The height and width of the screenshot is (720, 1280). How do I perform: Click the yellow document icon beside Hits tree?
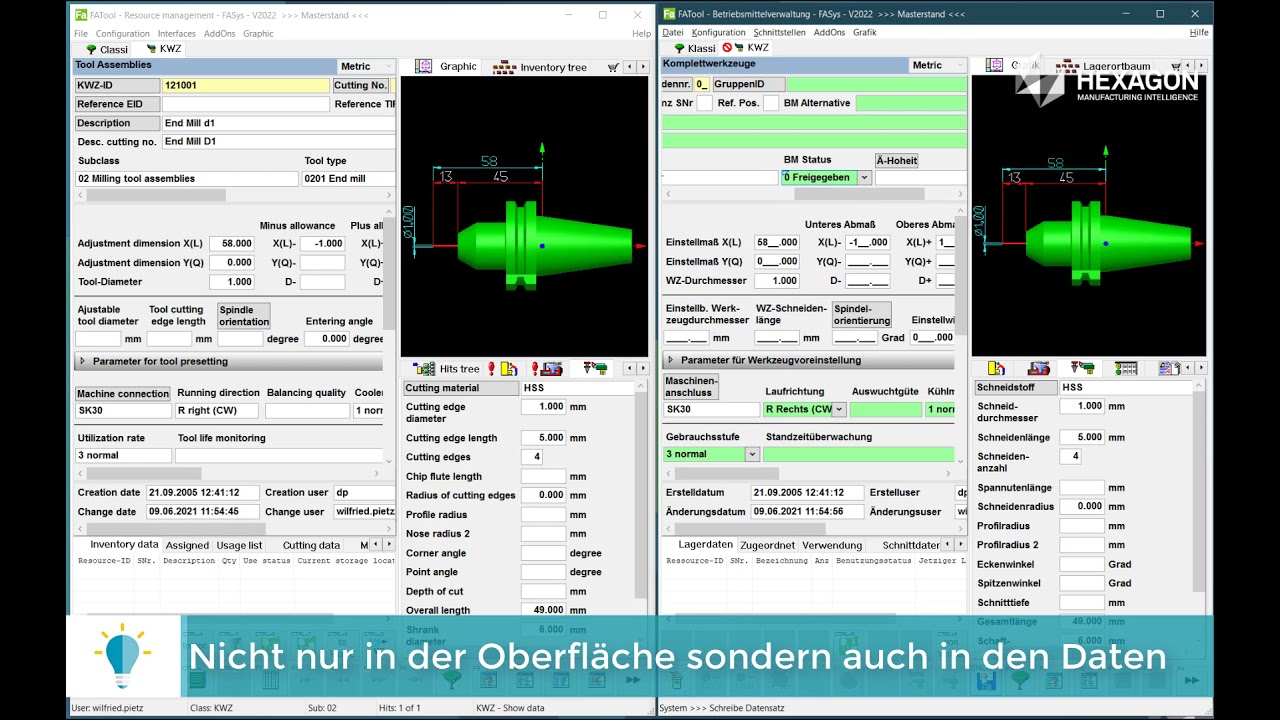pyautogui.click(x=509, y=369)
